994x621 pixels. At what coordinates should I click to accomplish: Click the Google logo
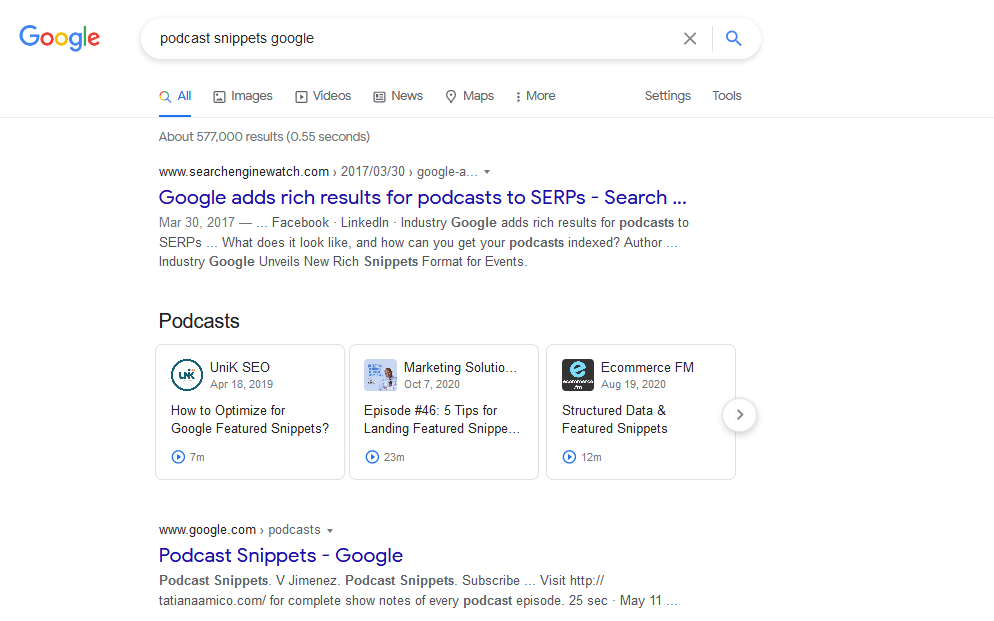(x=60, y=38)
